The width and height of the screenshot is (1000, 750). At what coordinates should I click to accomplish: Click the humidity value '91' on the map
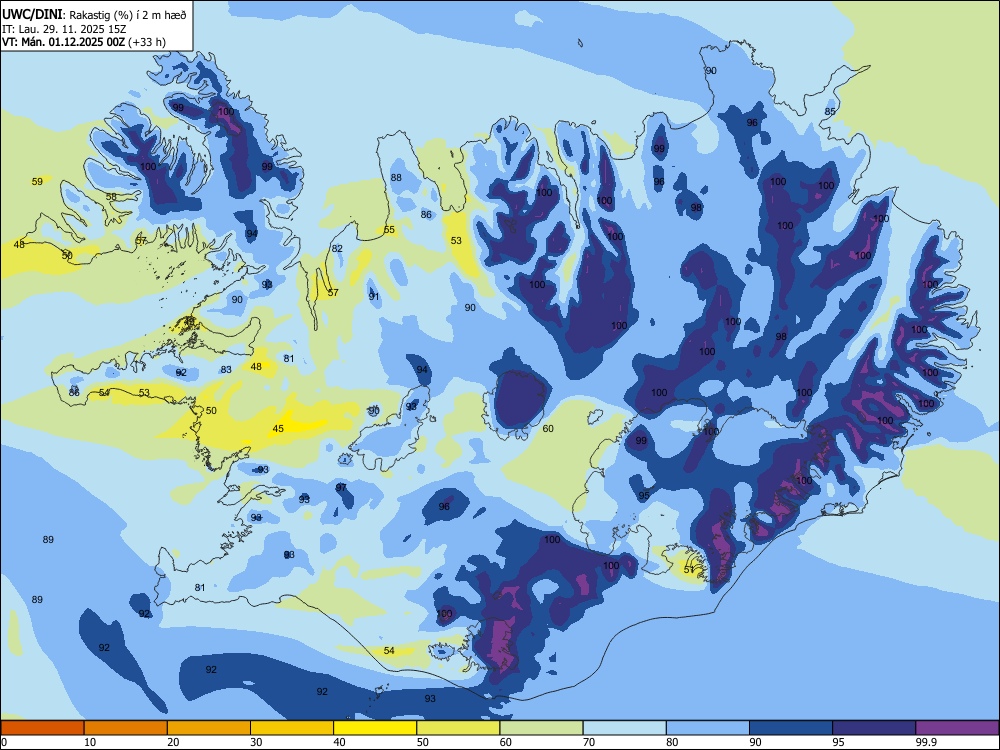pyautogui.click(x=374, y=297)
